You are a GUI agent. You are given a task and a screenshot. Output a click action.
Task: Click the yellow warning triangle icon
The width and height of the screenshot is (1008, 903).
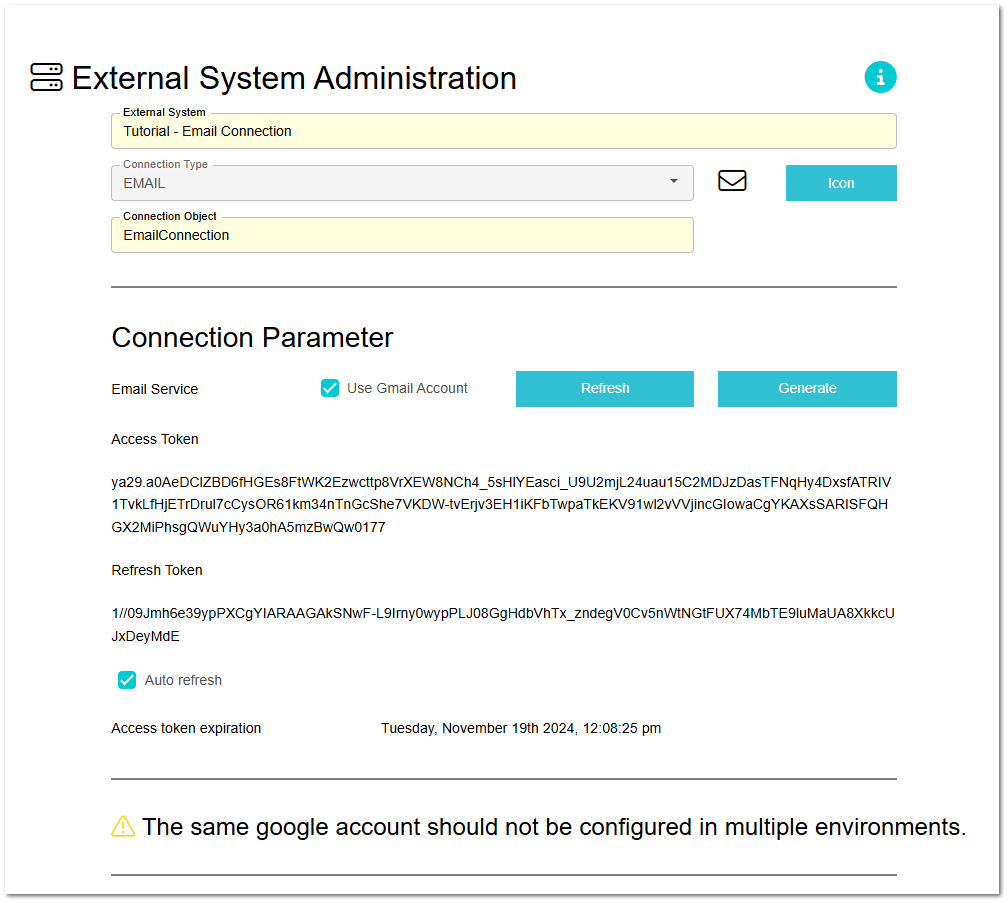pos(123,826)
